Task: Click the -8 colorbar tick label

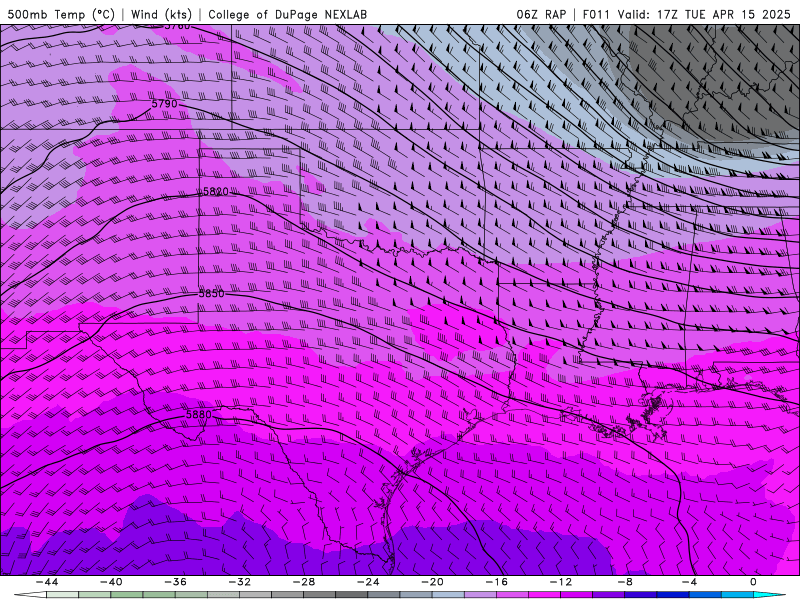Action: point(625,582)
